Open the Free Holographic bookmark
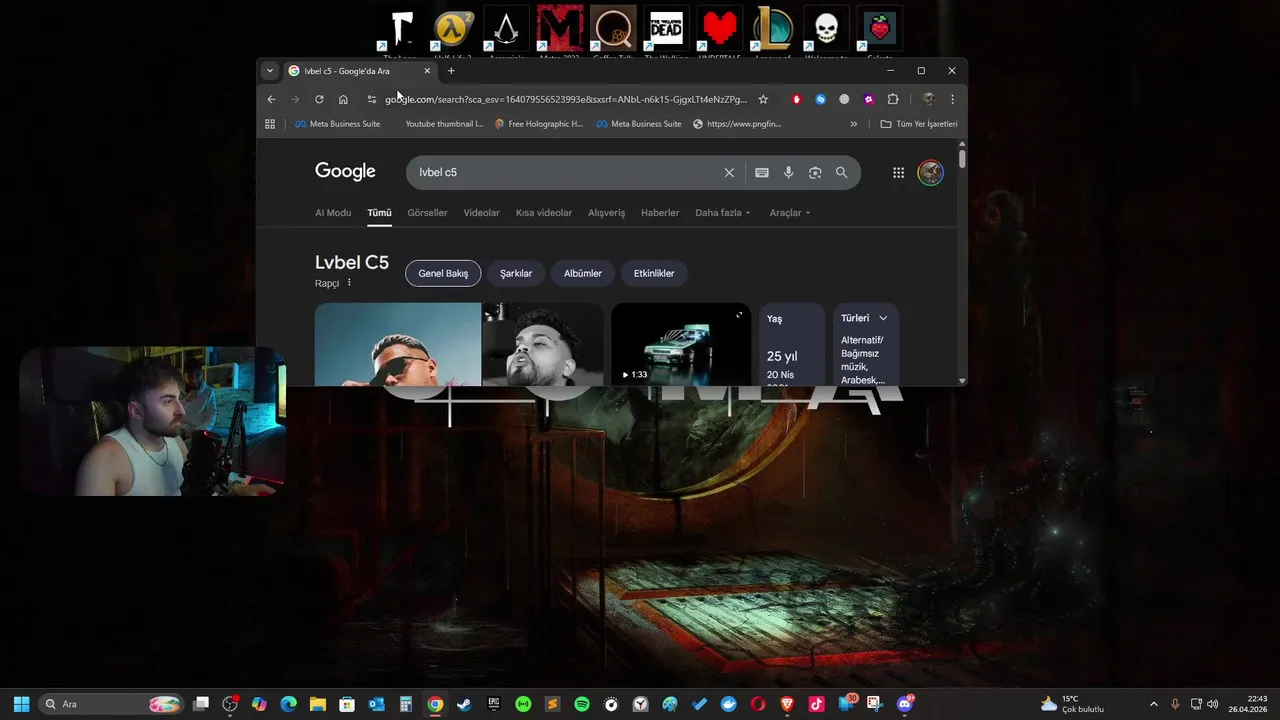The width and height of the screenshot is (1280, 720). pos(539,124)
